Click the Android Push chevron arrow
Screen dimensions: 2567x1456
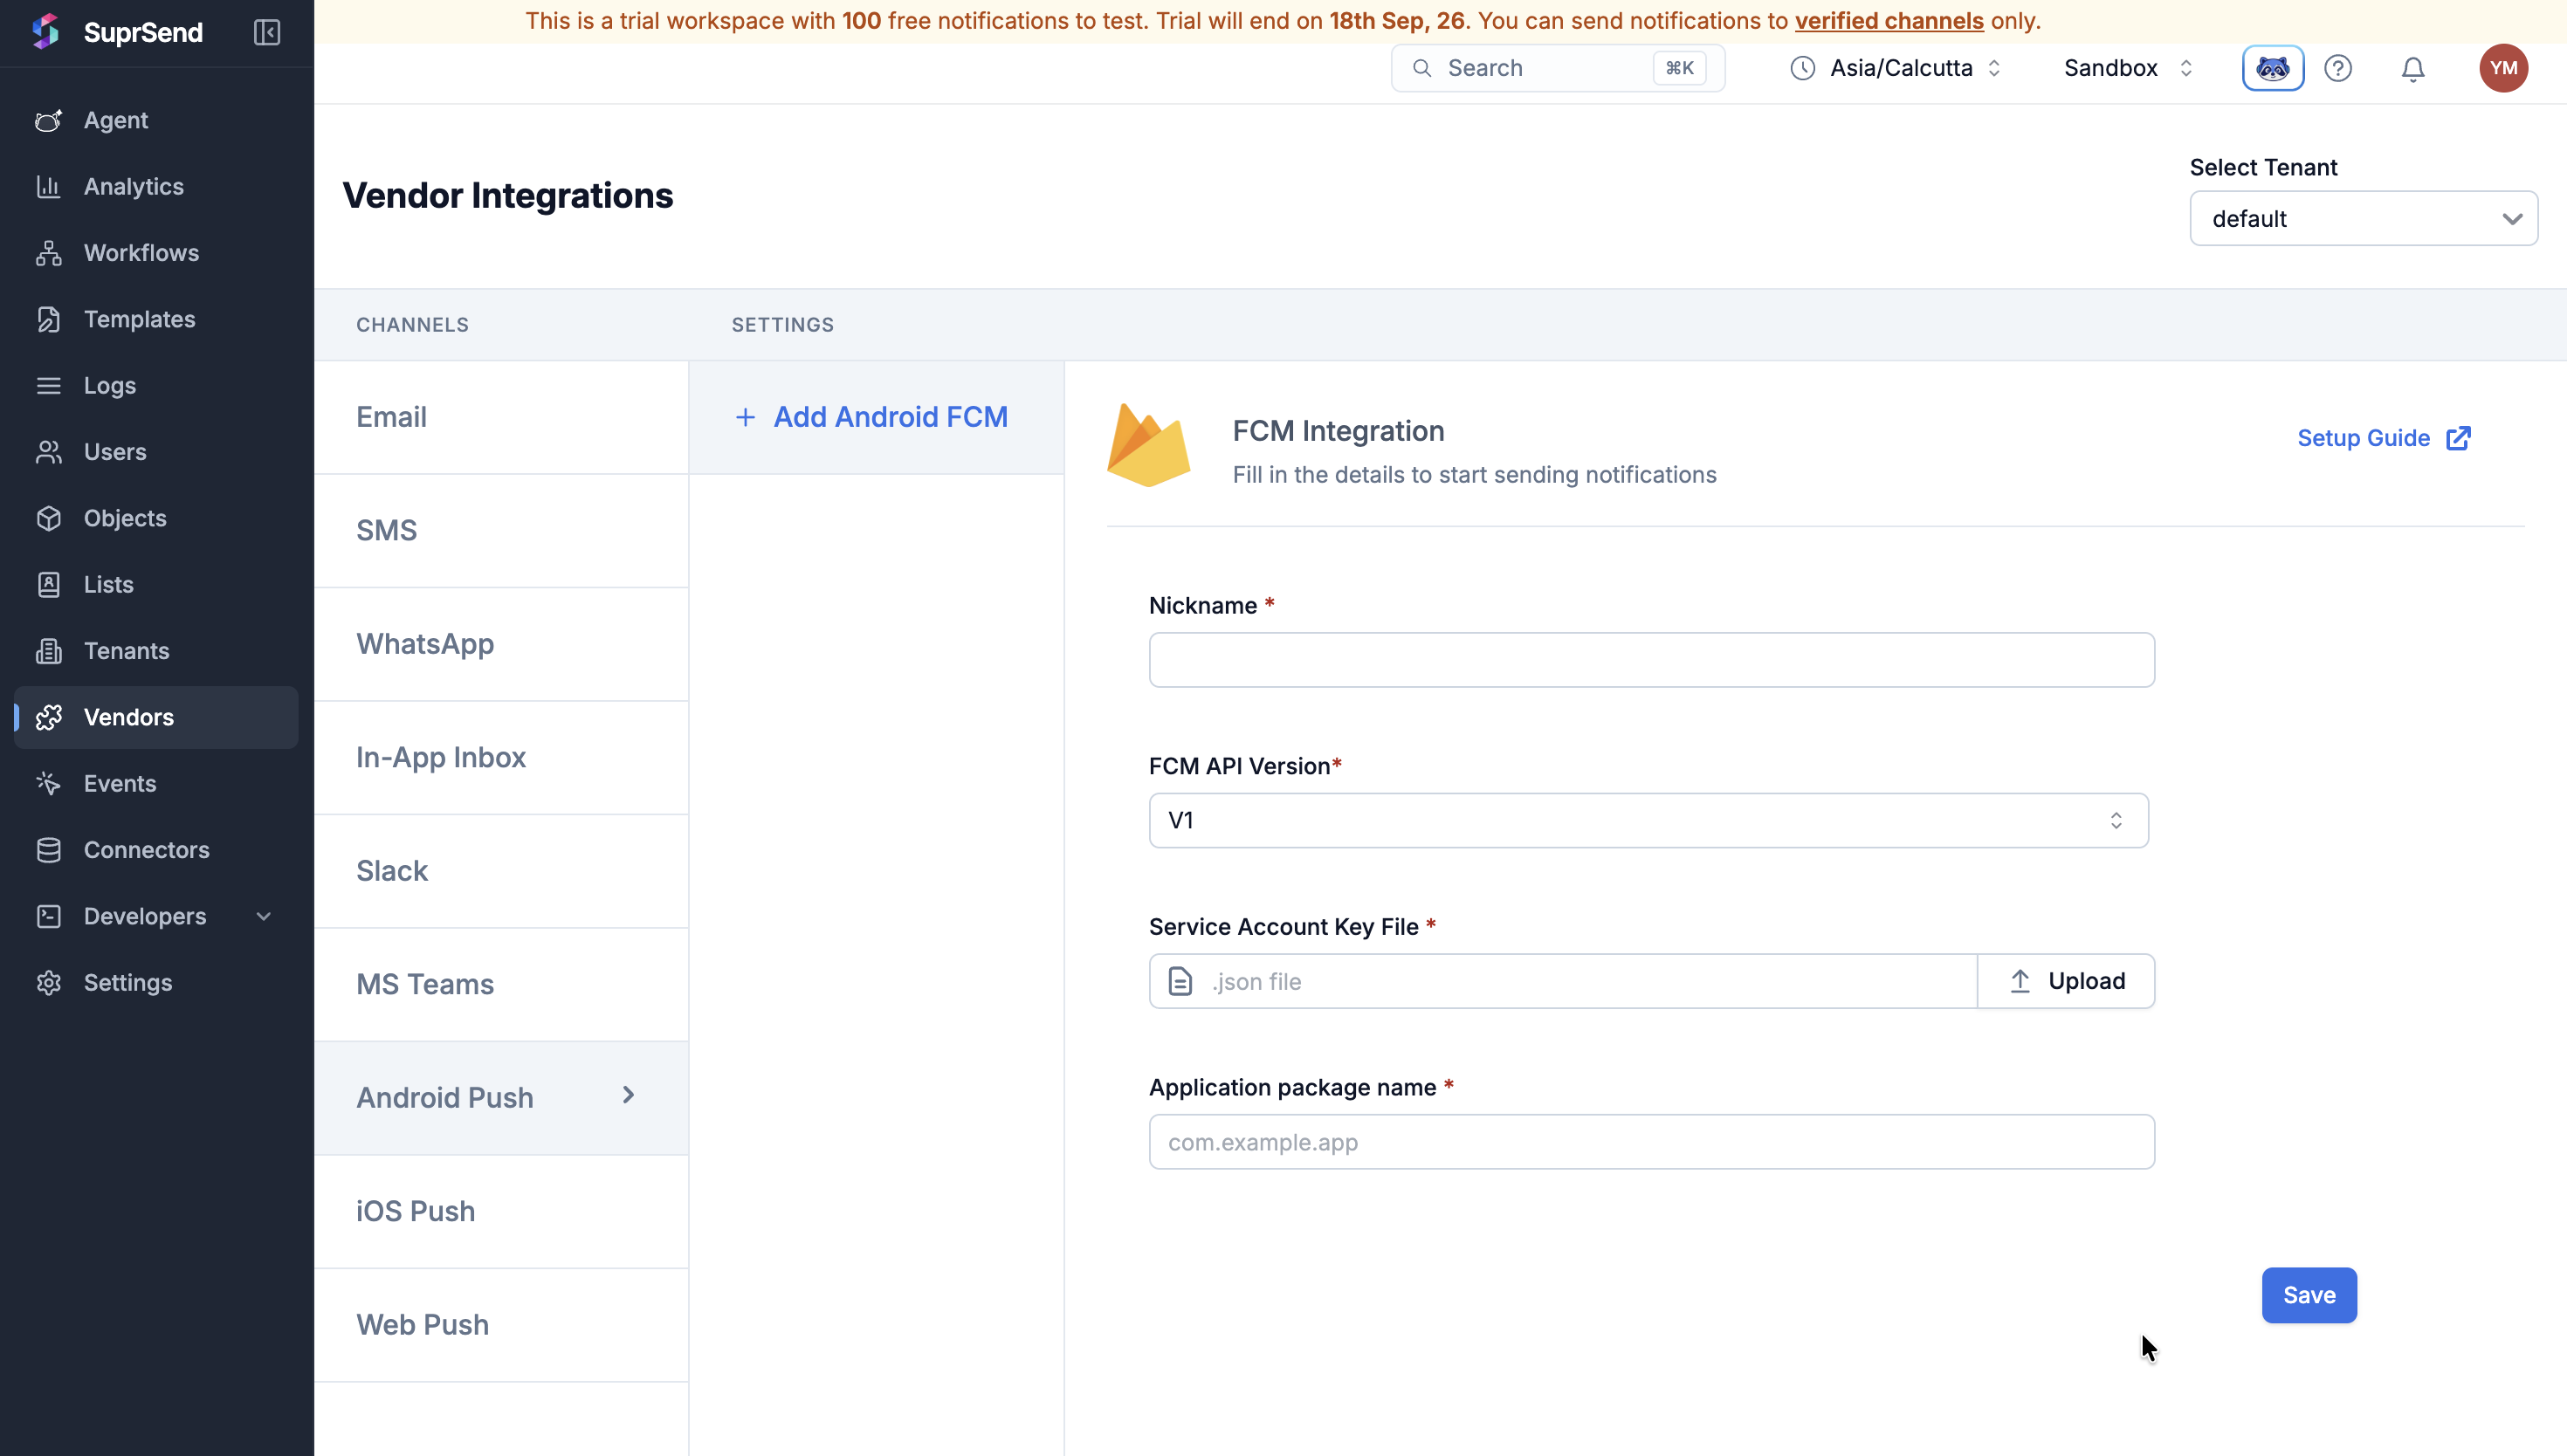click(628, 1095)
